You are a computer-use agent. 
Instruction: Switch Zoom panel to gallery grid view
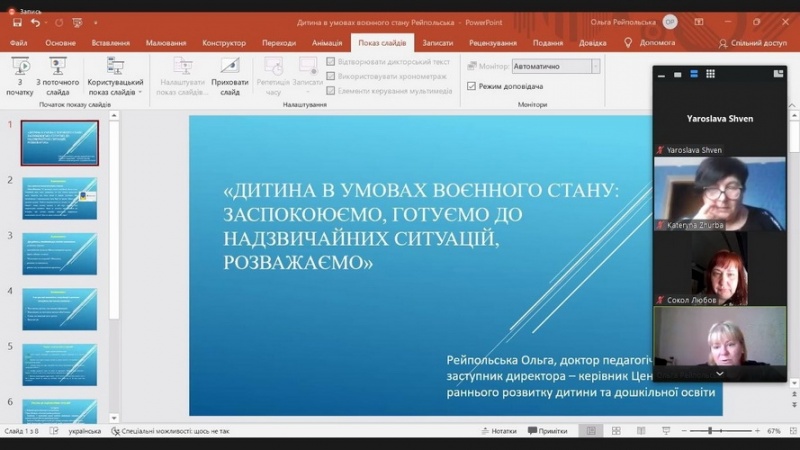click(x=710, y=74)
